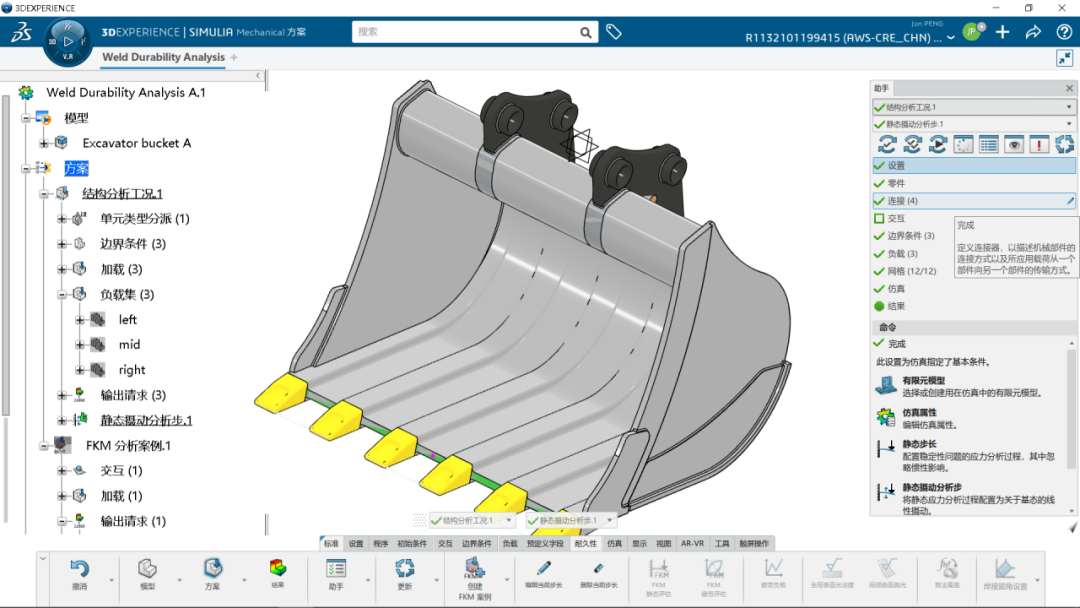Expand the Excavator bucket A tree node

coord(43,143)
